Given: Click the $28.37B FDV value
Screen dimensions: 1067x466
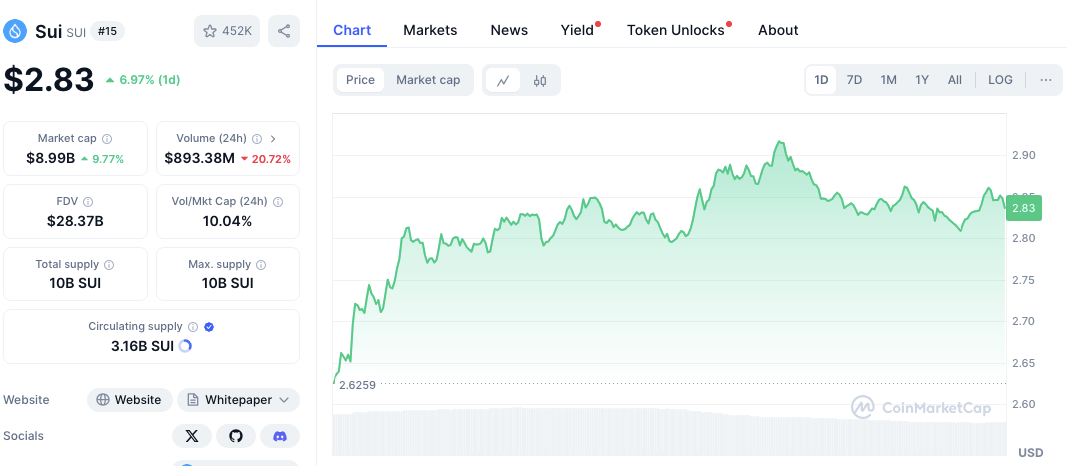Looking at the screenshot, I should (x=75, y=221).
